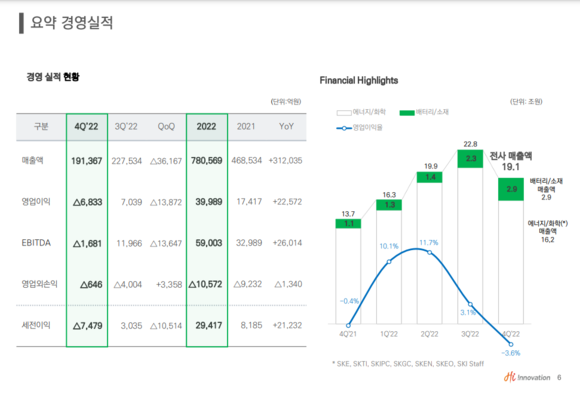Select the 영업이익 row label
Screen dimensions: 580x394
pos(36,202)
